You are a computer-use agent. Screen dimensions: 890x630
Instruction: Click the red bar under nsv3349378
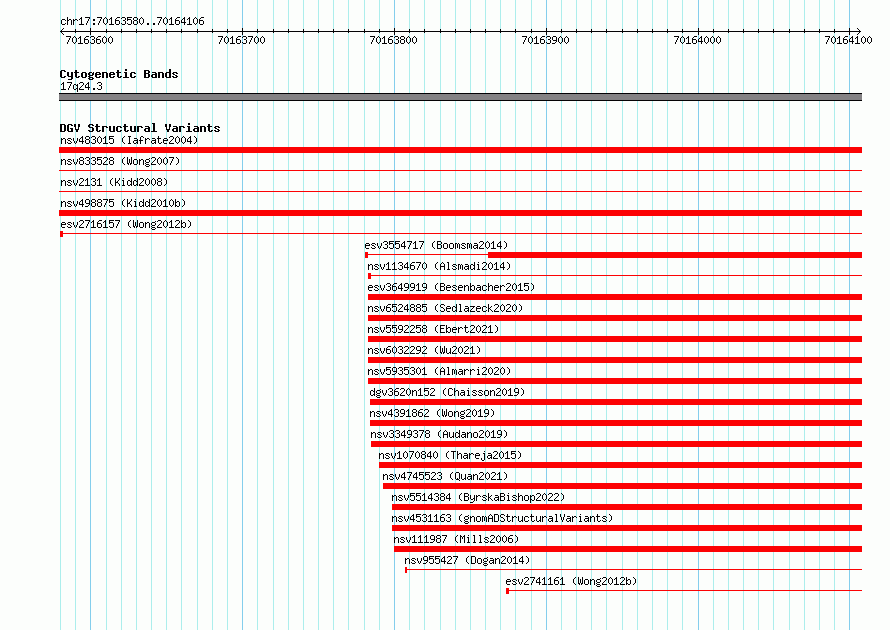616,444
